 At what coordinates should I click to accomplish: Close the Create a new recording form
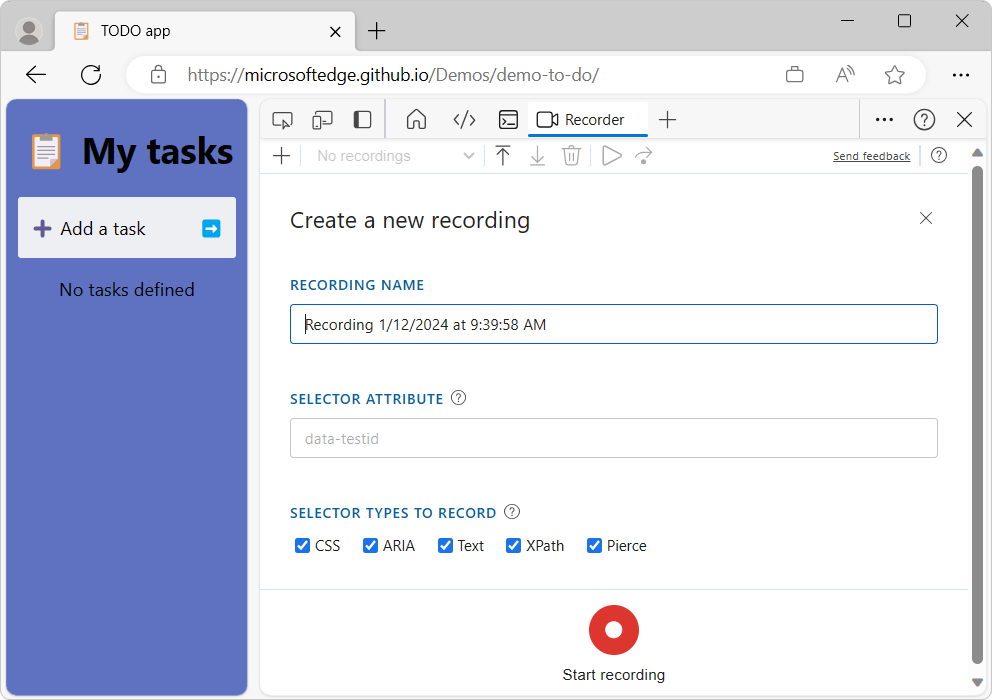tap(926, 218)
